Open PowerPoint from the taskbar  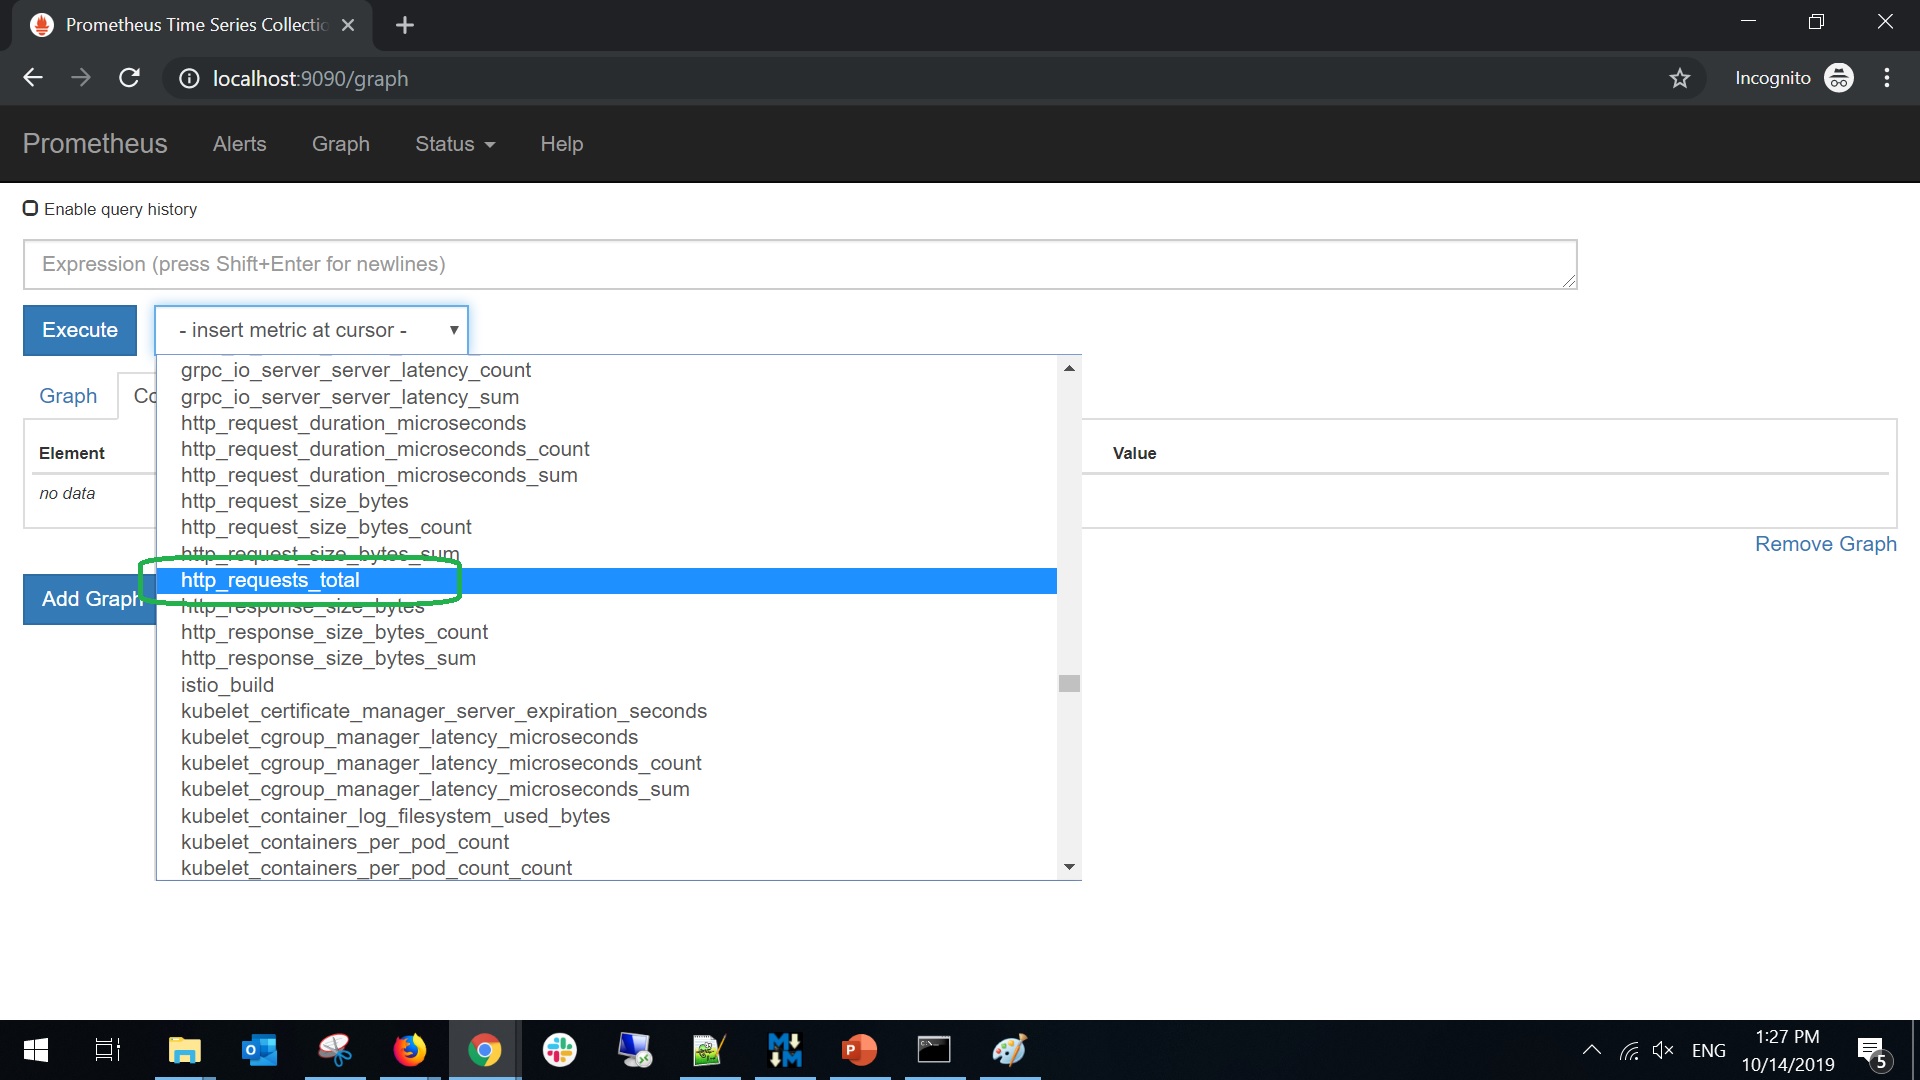click(859, 1050)
